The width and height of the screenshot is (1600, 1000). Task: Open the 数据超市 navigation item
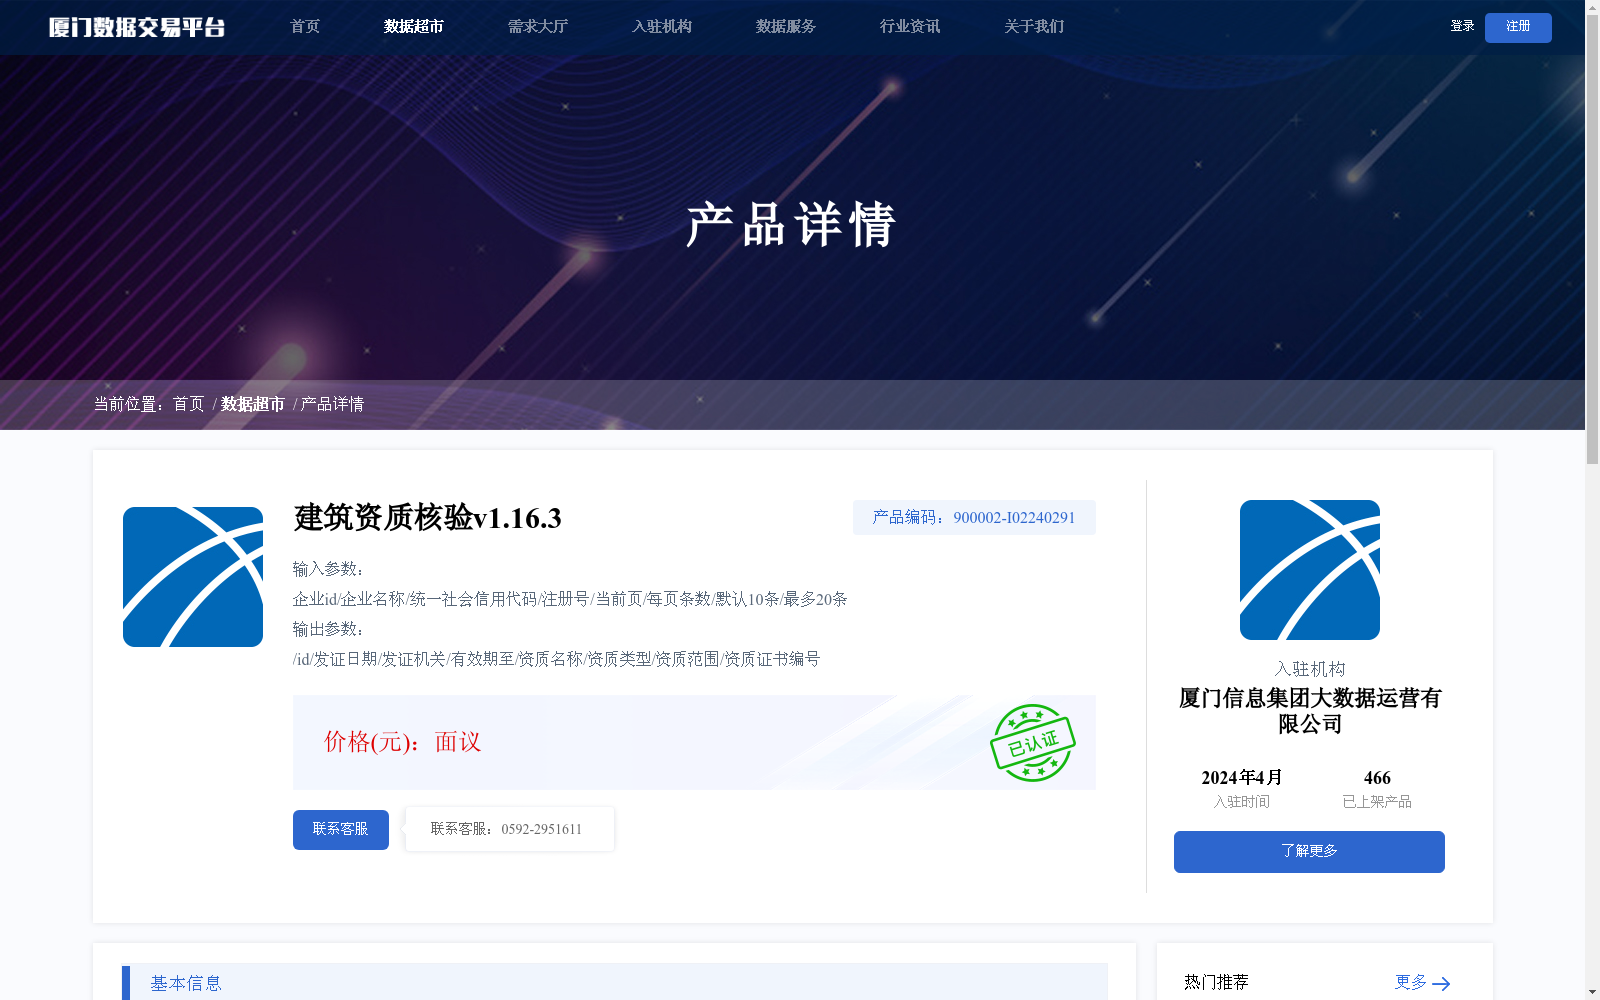point(414,27)
